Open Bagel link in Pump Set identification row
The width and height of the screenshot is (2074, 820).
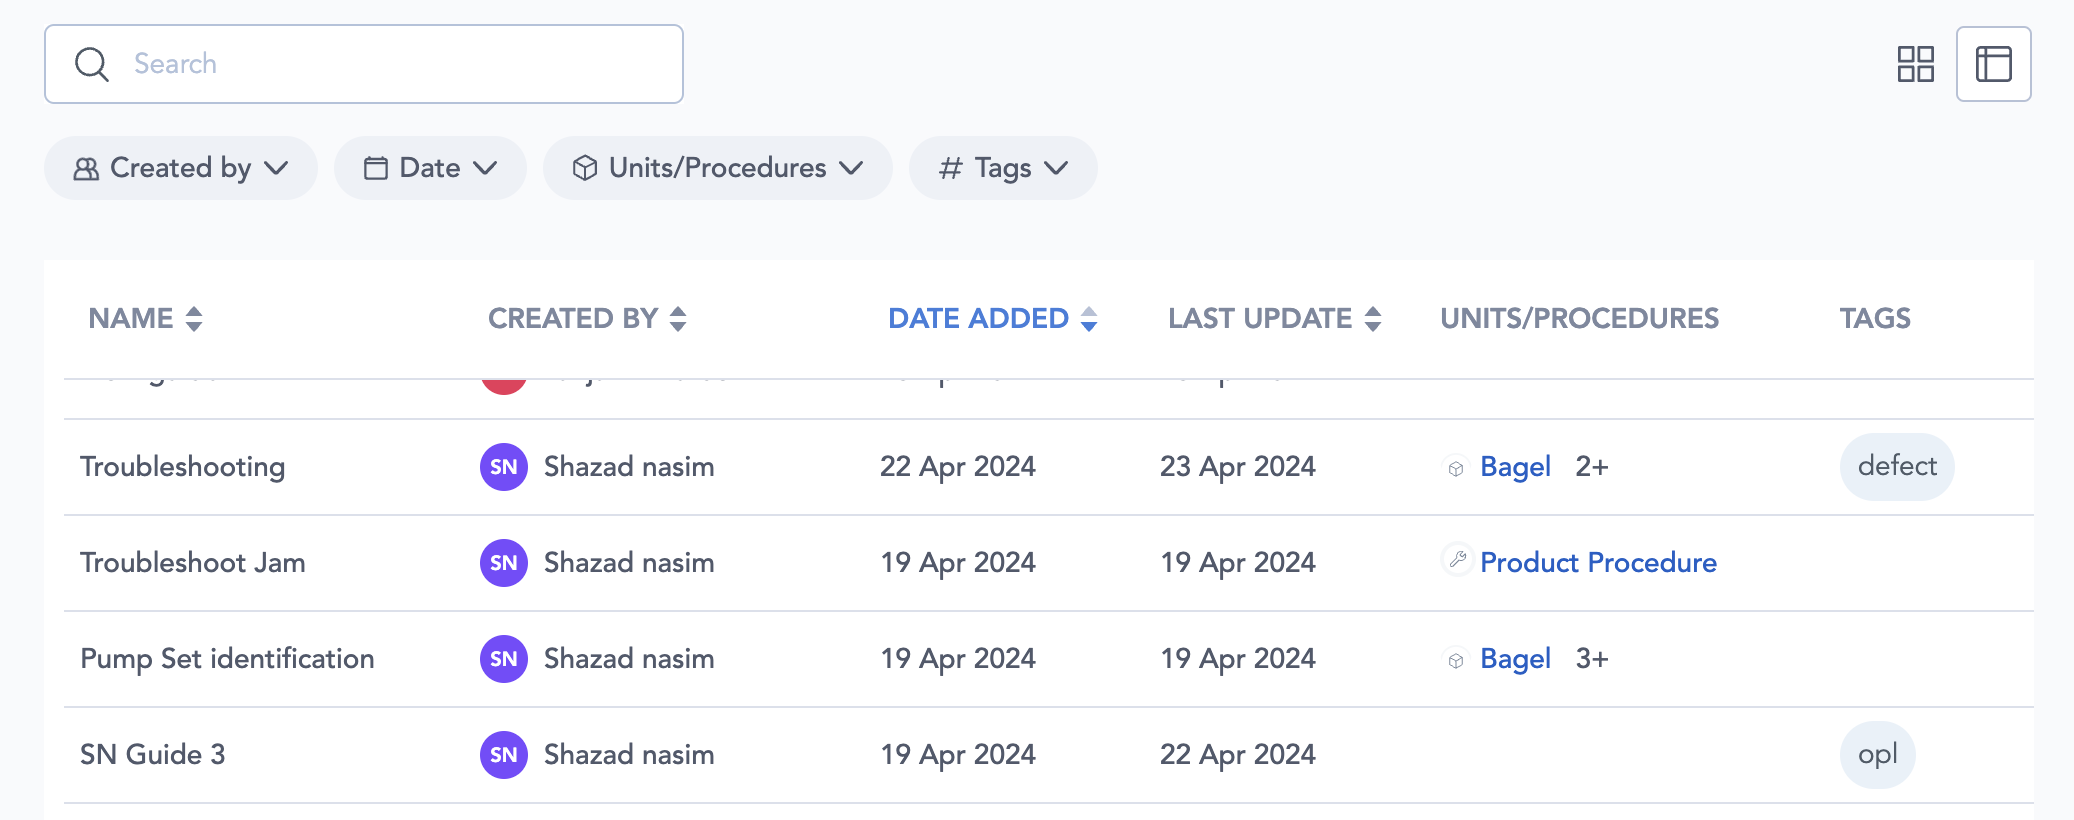[x=1515, y=659]
